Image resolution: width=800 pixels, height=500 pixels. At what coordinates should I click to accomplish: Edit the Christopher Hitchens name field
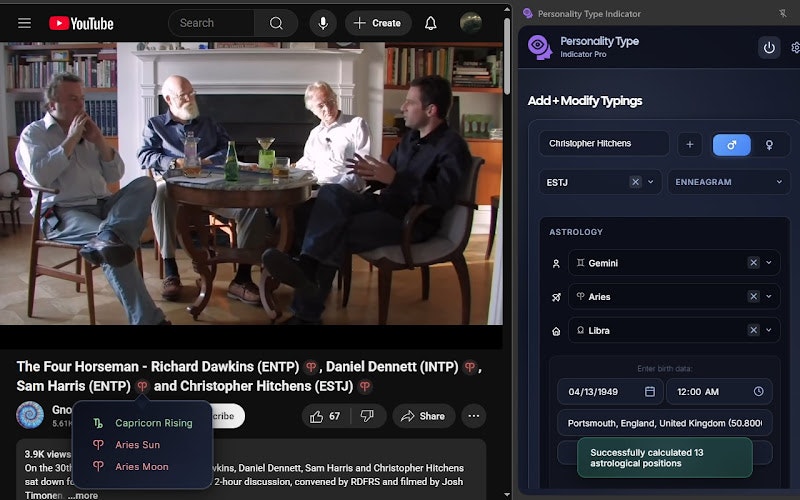click(604, 143)
